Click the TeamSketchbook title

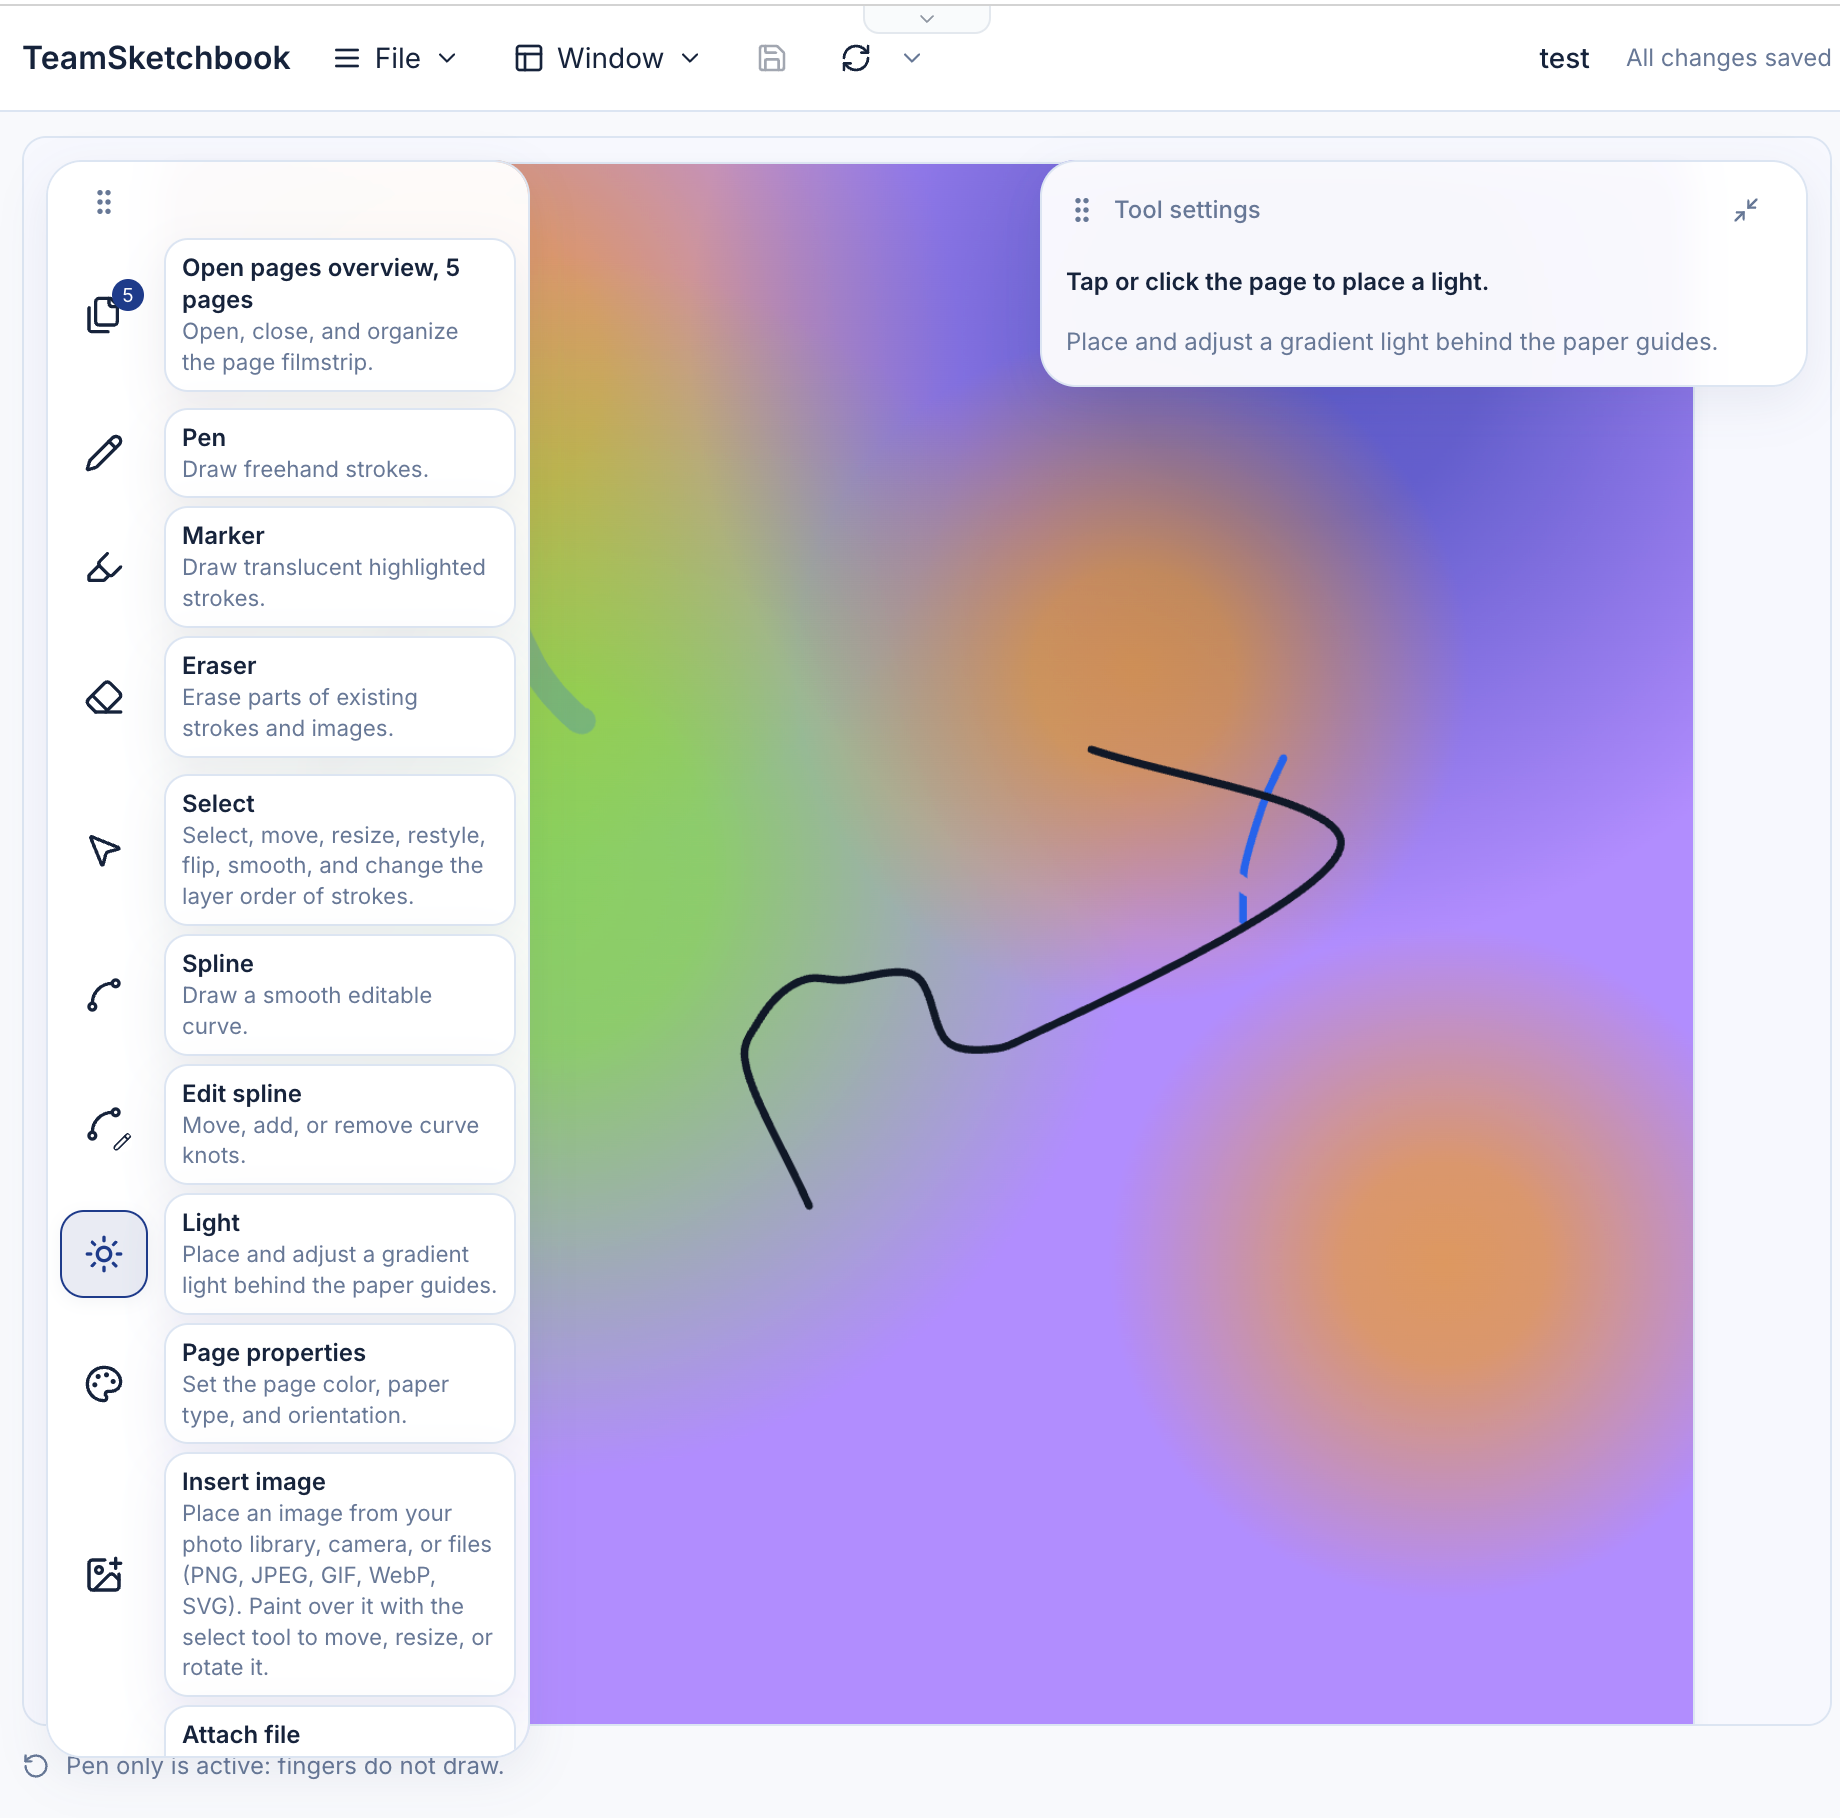coord(157,58)
